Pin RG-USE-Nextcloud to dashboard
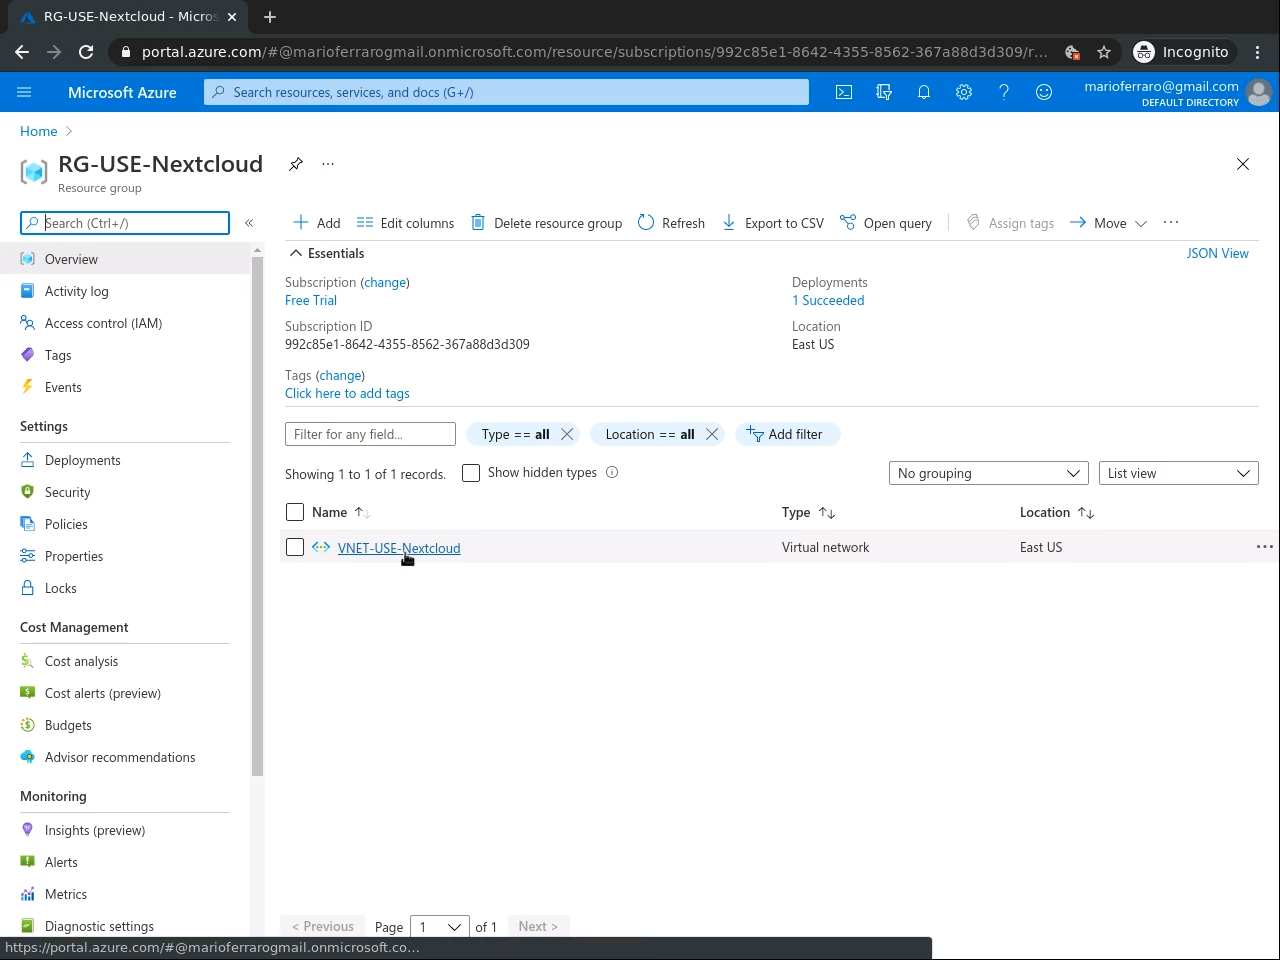This screenshot has width=1280, height=960. [296, 164]
